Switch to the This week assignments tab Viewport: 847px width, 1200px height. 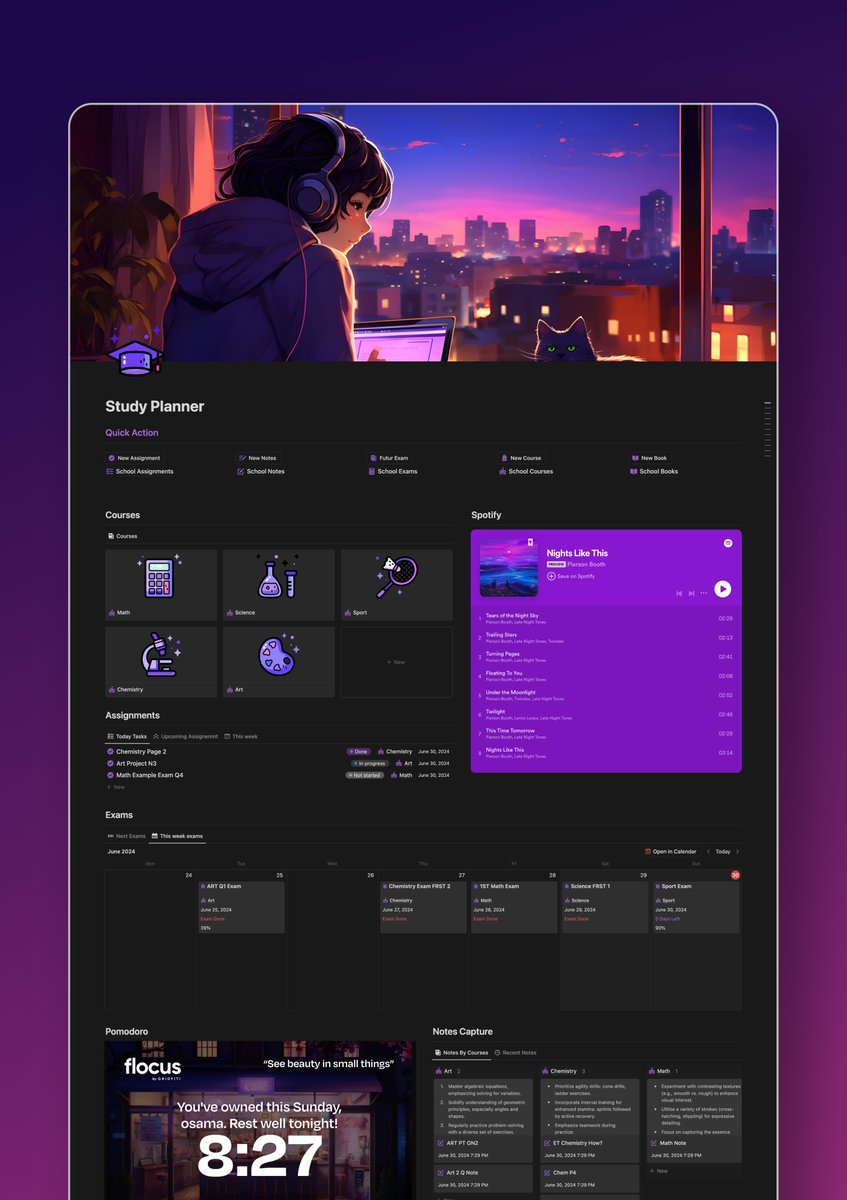click(241, 736)
